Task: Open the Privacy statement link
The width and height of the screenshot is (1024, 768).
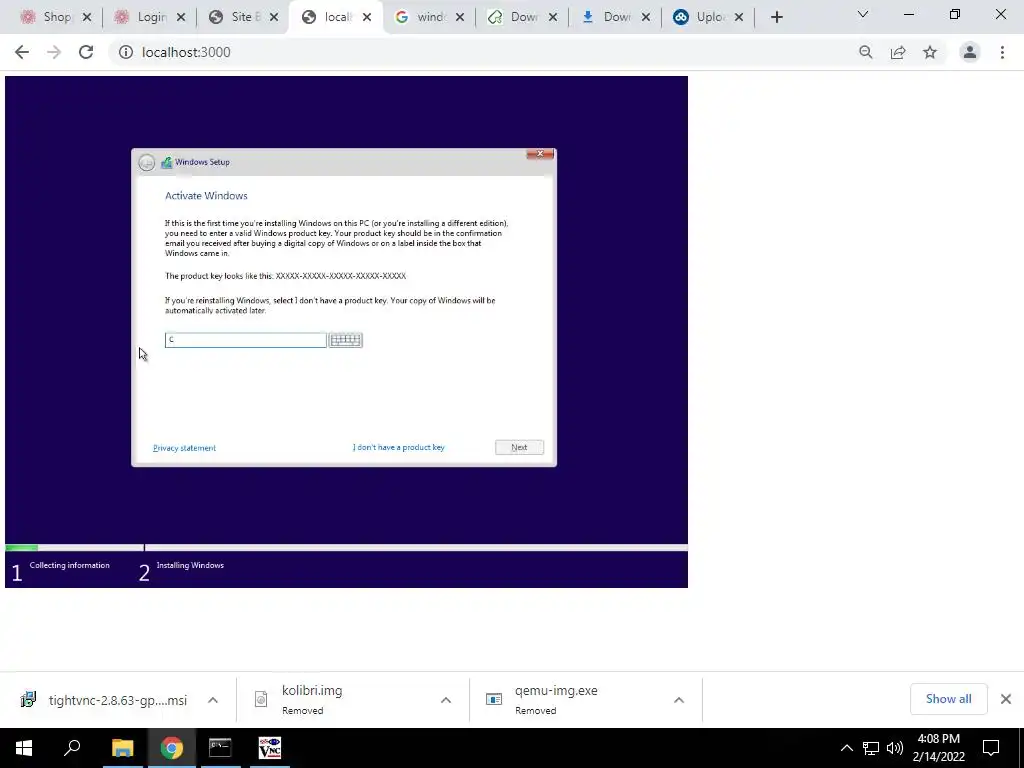Action: [x=184, y=448]
